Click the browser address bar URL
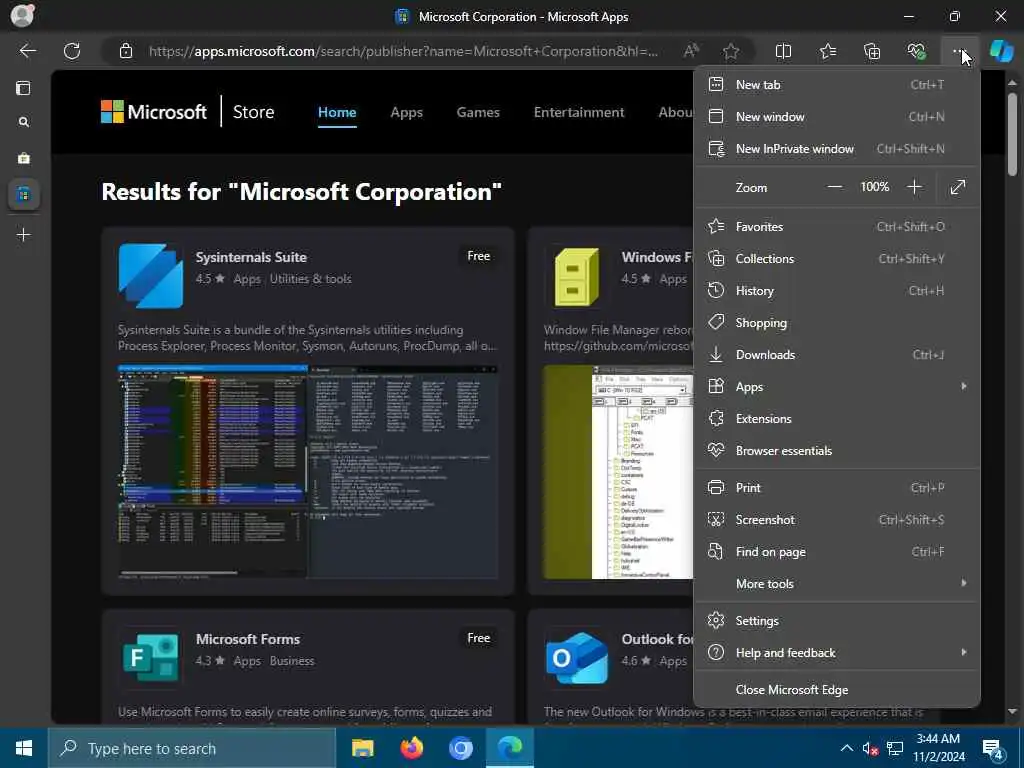The height and width of the screenshot is (768, 1024). [x=403, y=51]
